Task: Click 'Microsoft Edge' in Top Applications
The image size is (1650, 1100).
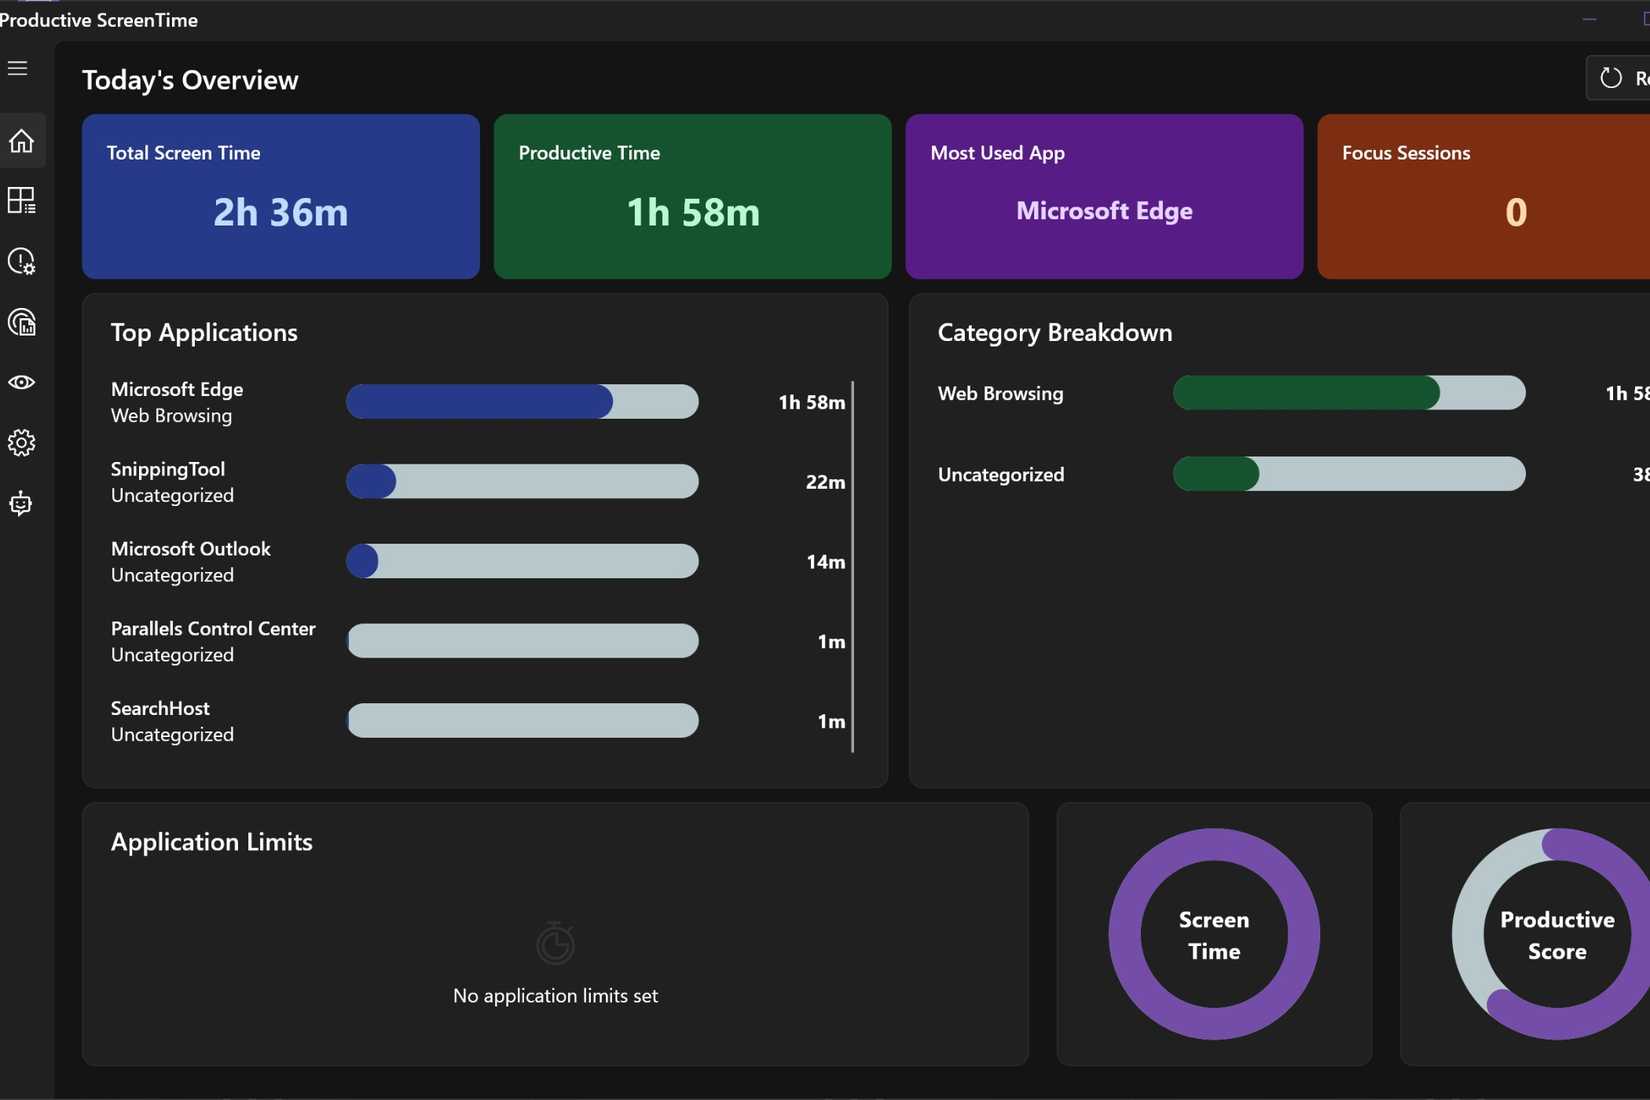Action: [177, 389]
